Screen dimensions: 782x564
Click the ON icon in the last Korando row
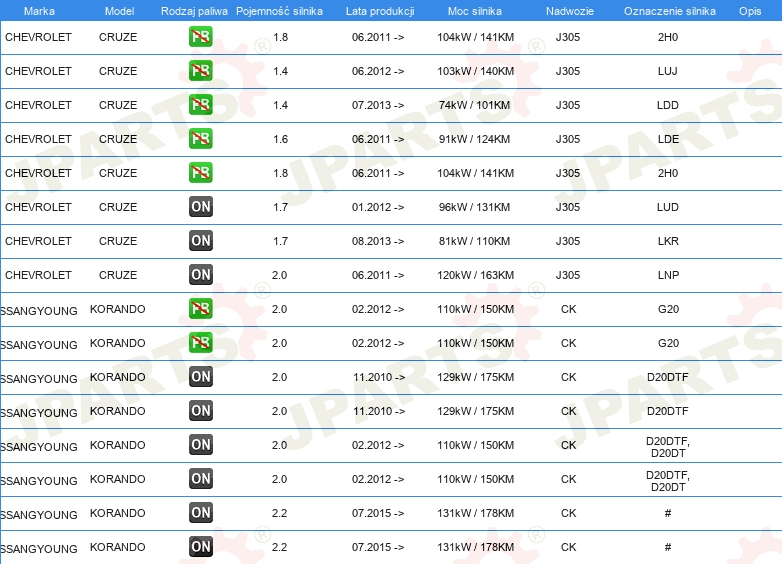coord(200,547)
